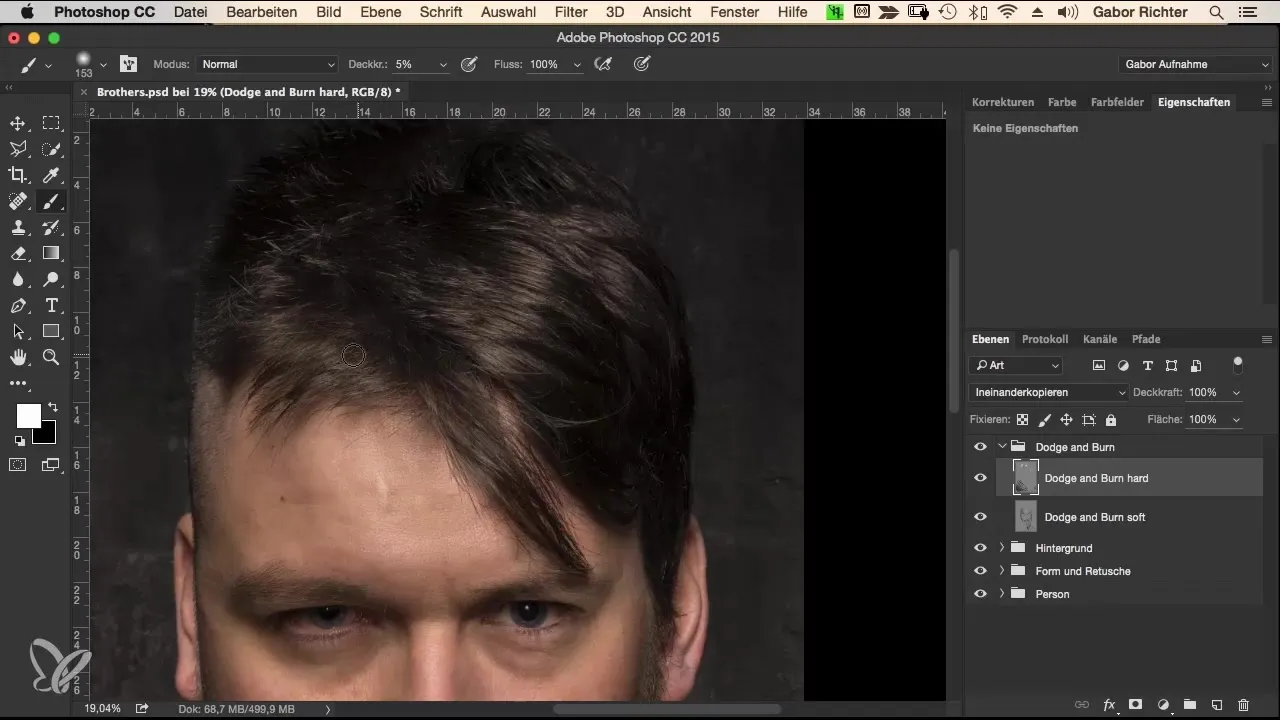
Task: Select the Eyedropper tool
Action: coord(51,175)
